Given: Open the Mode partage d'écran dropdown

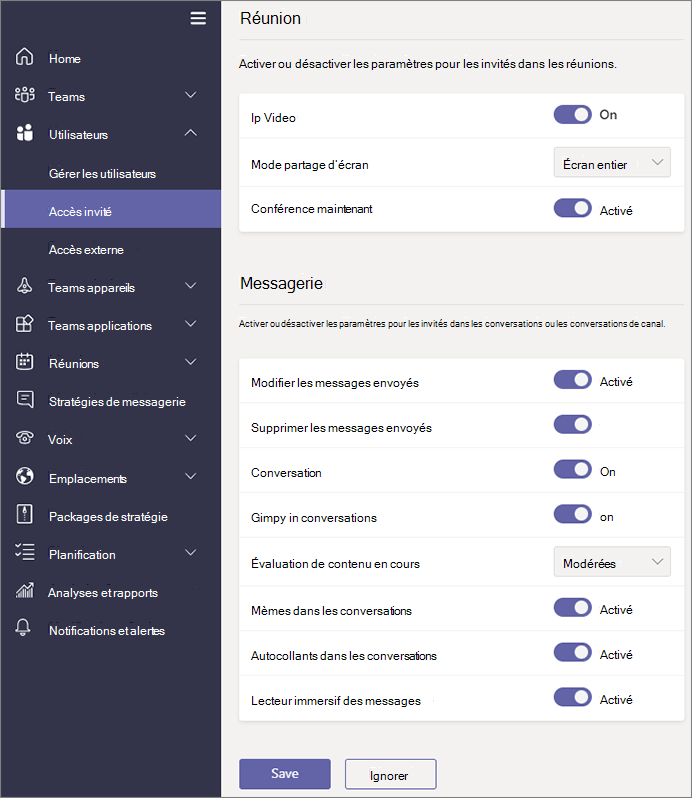Looking at the screenshot, I should [x=612, y=162].
